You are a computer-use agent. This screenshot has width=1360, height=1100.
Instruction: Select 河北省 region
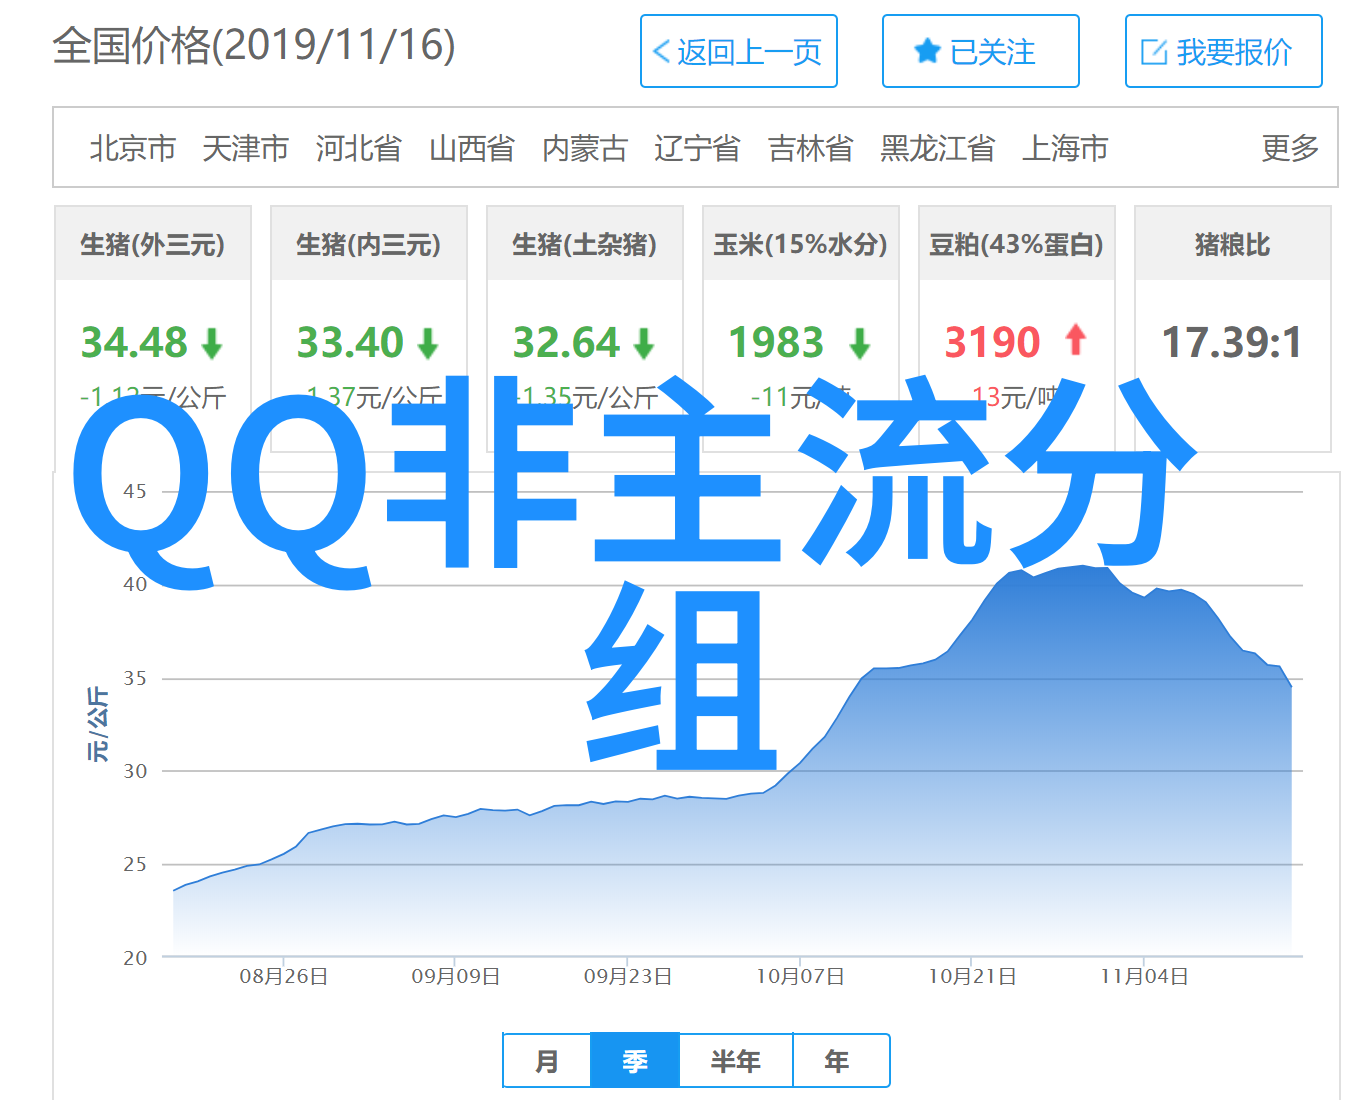pos(359,148)
